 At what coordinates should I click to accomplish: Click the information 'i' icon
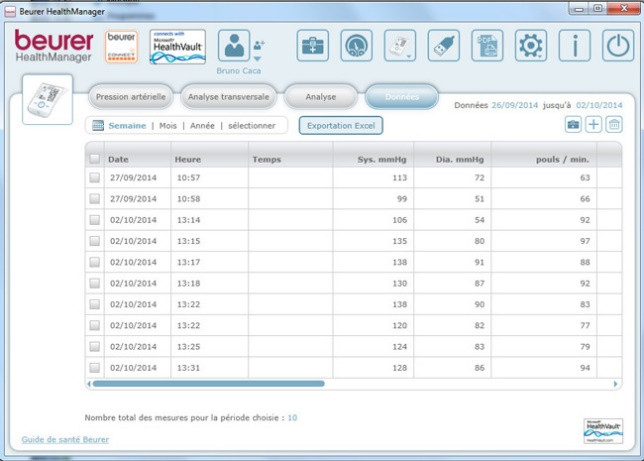point(574,46)
